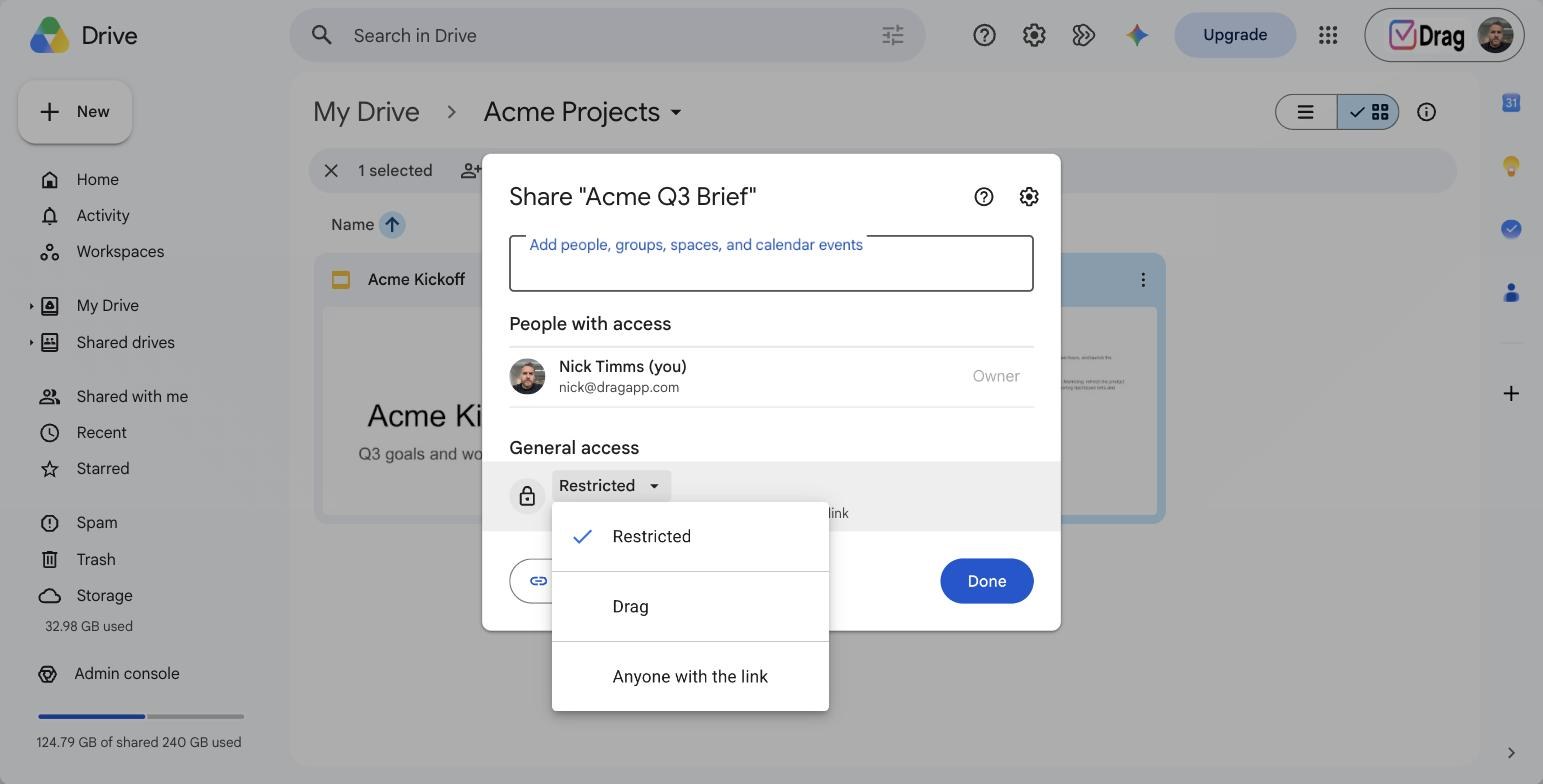The width and height of the screenshot is (1543, 784).
Task: Select Drag organization access option
Action: click(690, 607)
